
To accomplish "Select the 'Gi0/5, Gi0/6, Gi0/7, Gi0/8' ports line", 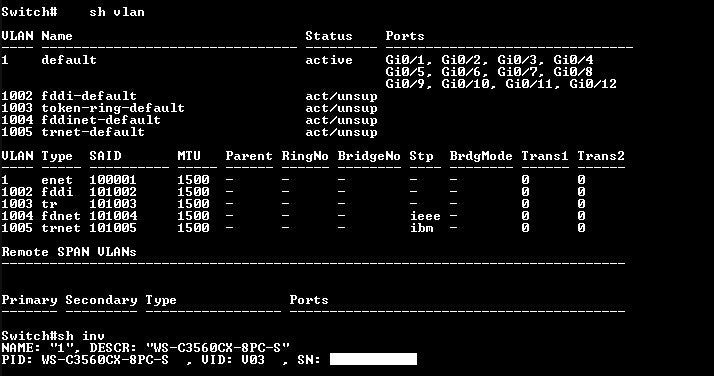I will pos(490,72).
